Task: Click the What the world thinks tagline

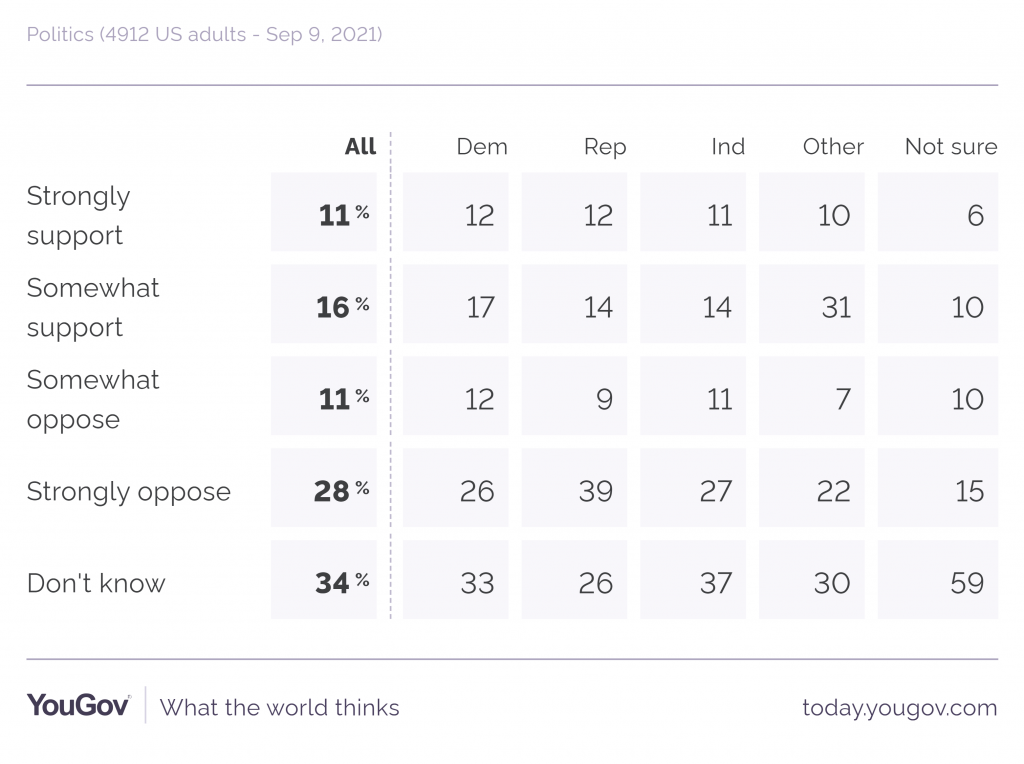Action: pyautogui.click(x=279, y=708)
